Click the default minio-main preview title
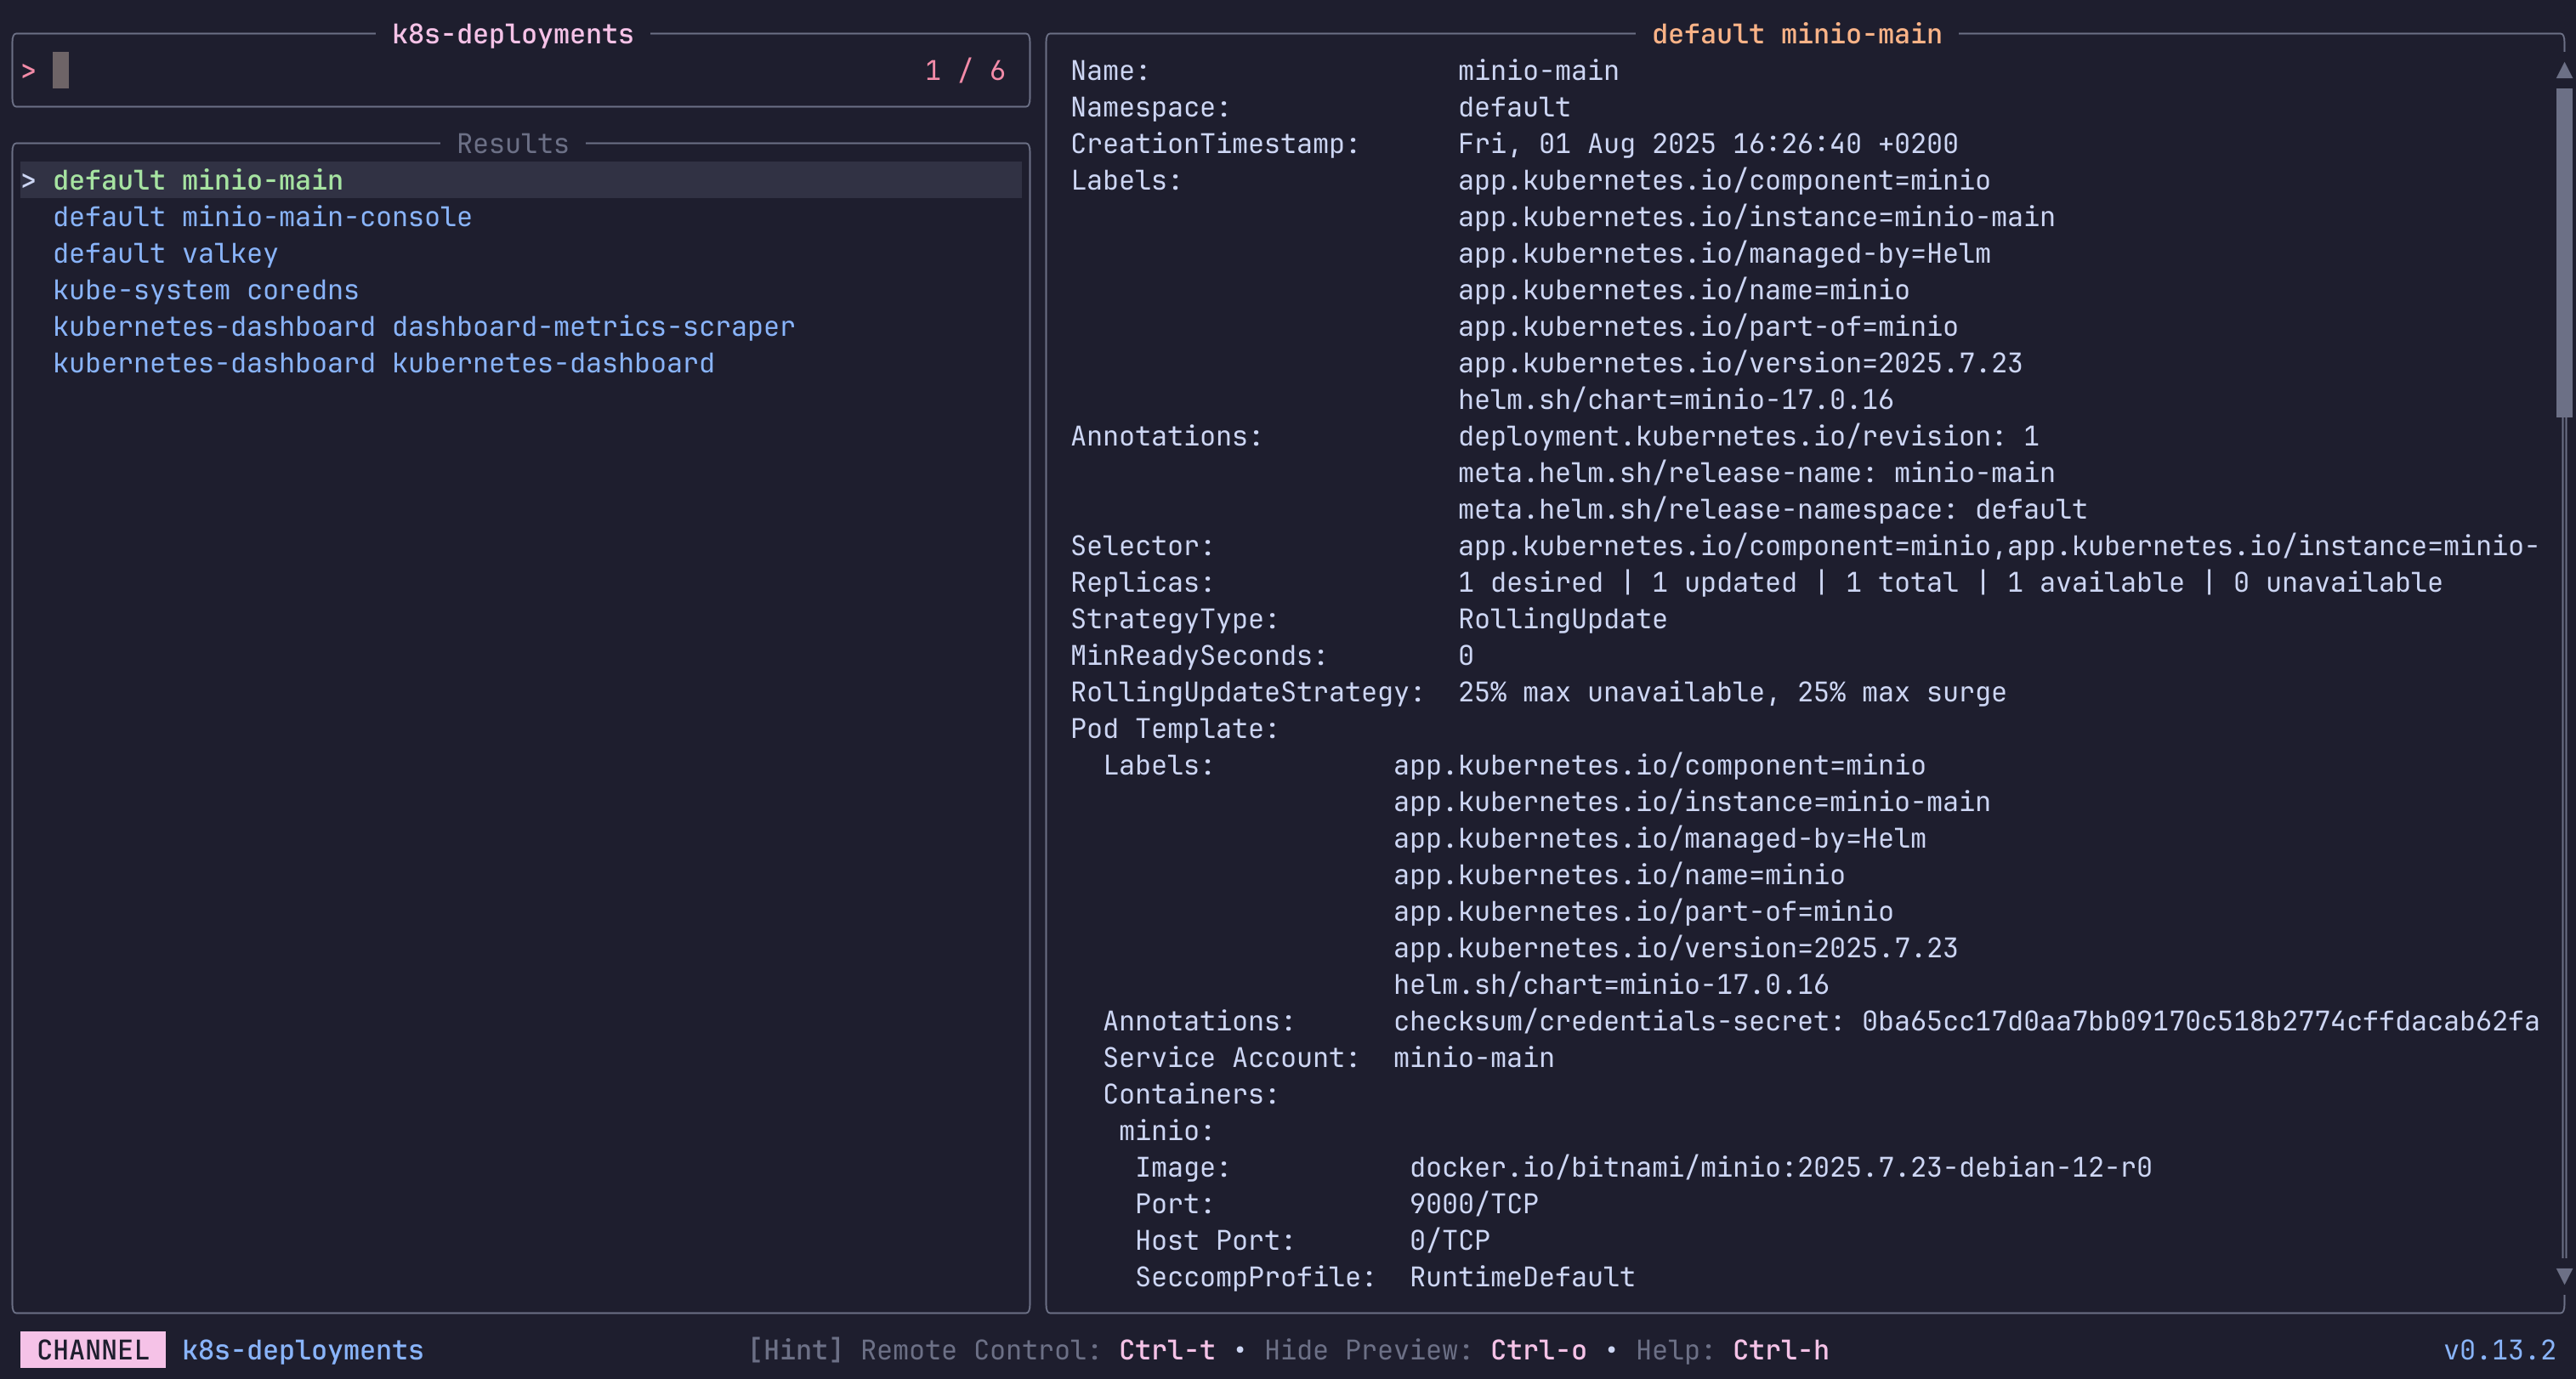 pyautogui.click(x=1797, y=34)
